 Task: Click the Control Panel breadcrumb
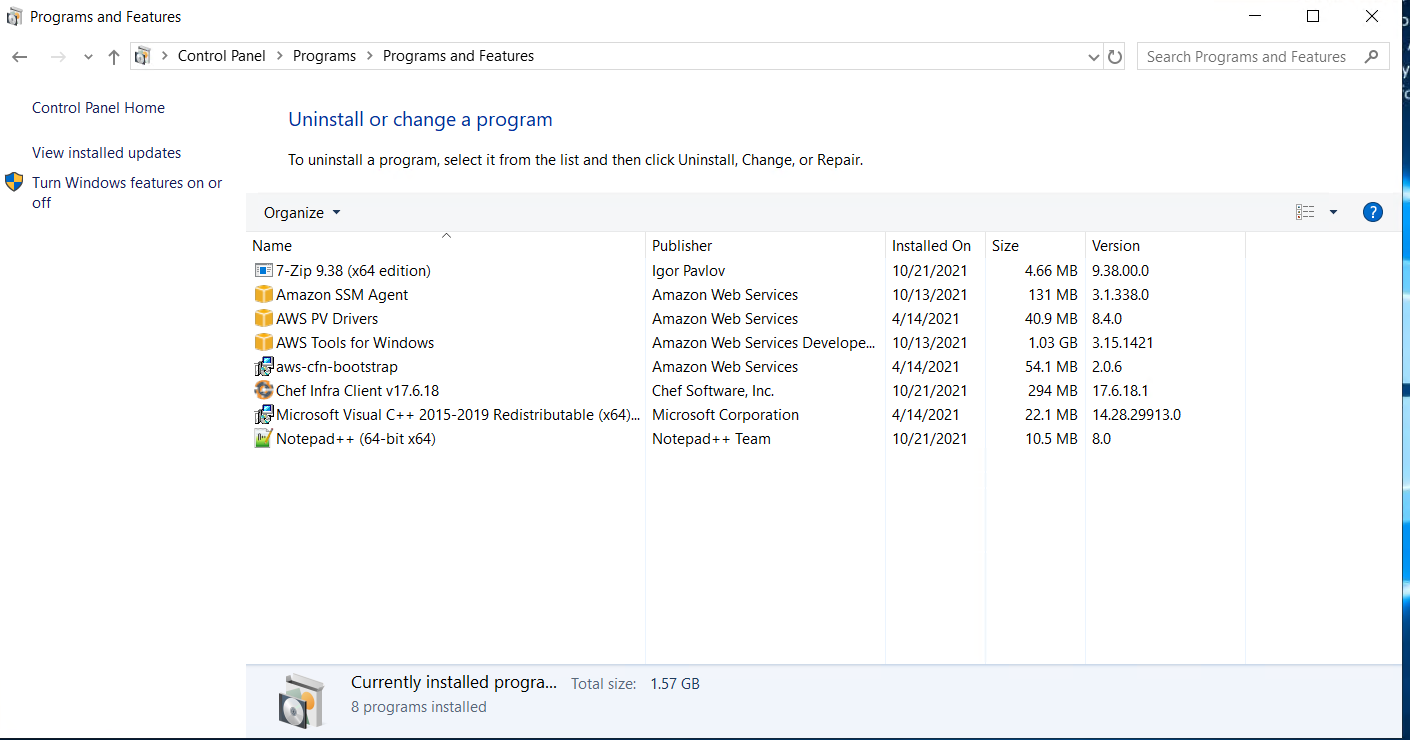click(x=221, y=56)
